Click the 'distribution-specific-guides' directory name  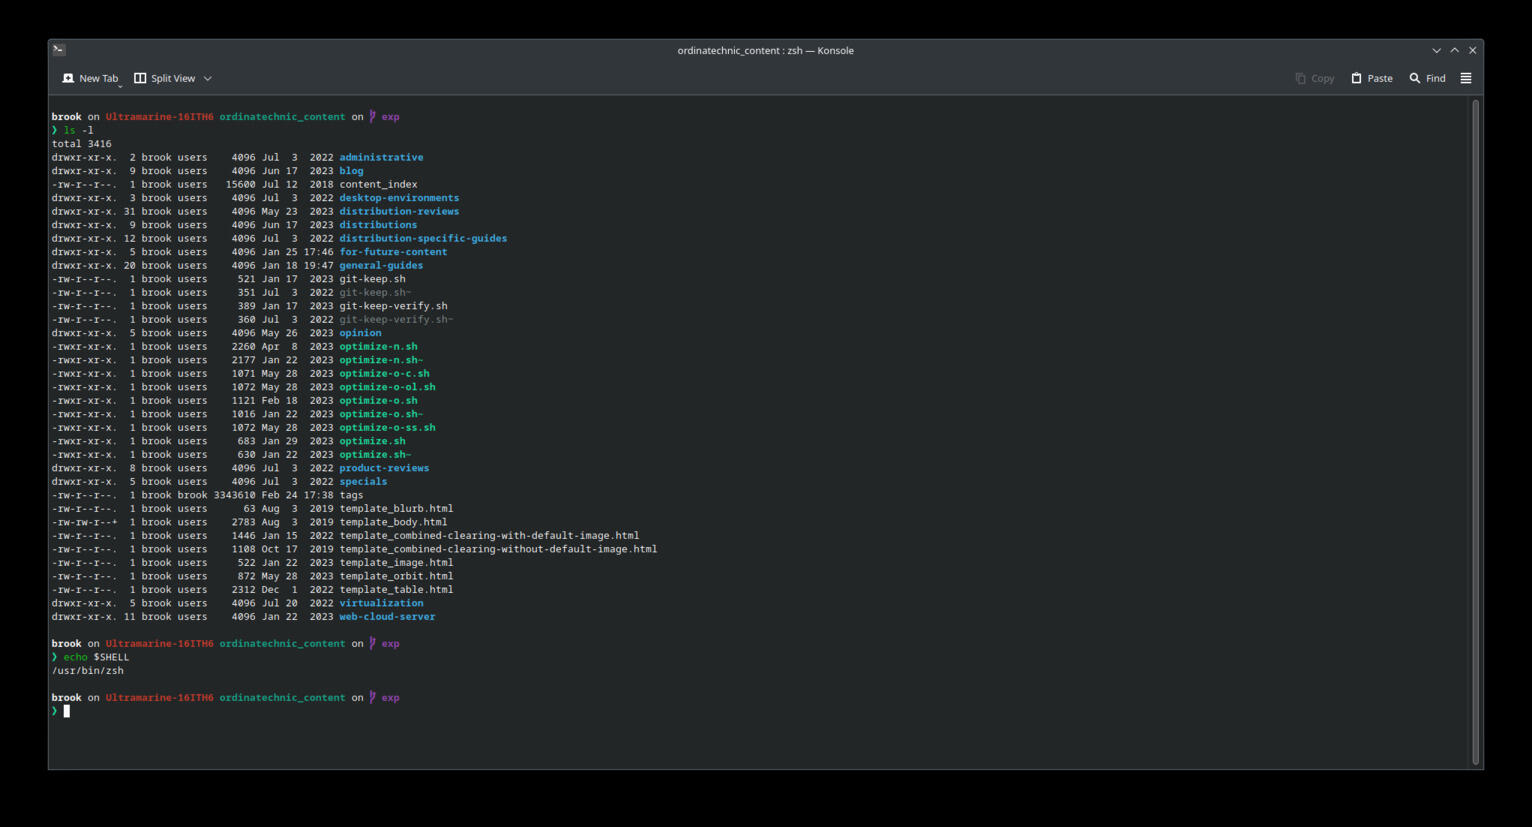tap(423, 238)
